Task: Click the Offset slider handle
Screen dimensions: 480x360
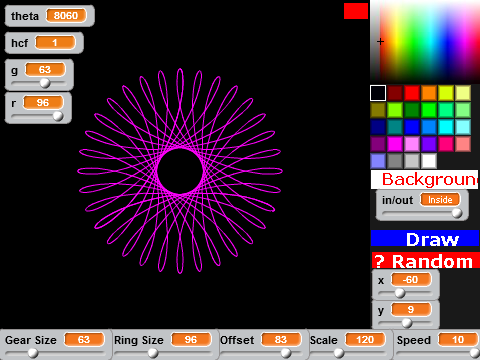Action: pos(286,353)
